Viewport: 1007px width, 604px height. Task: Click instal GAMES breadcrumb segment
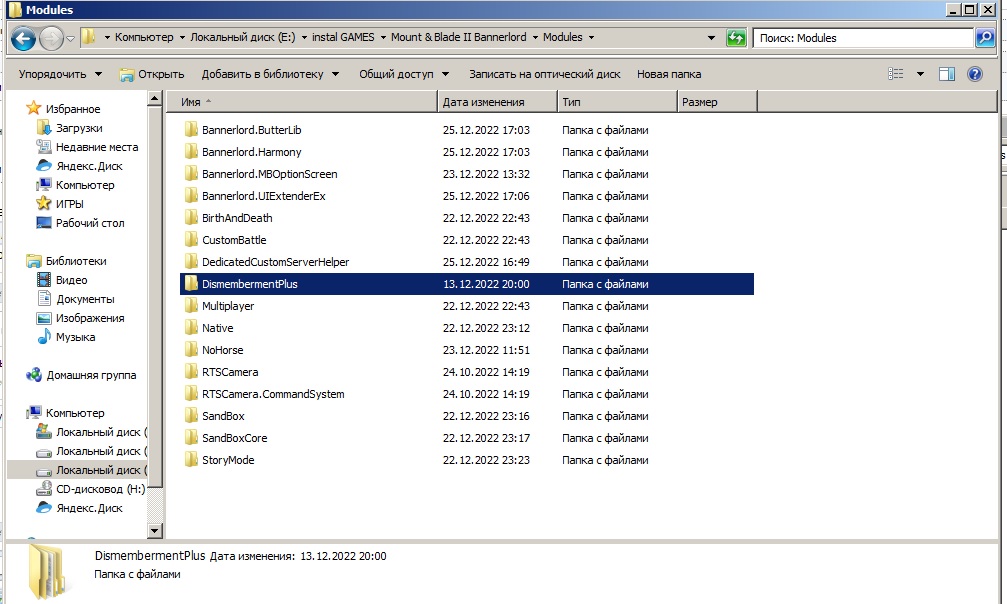click(343, 37)
